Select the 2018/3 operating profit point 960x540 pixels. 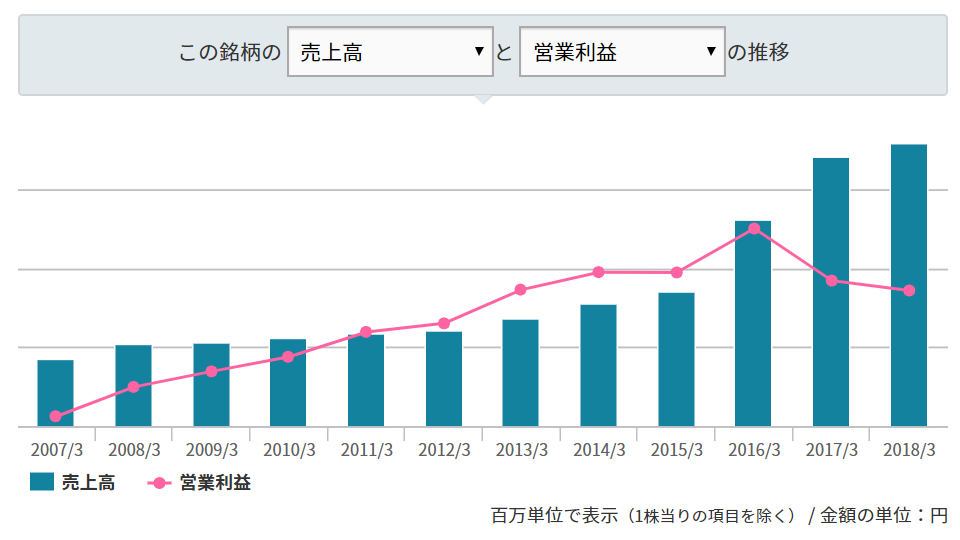pos(909,291)
